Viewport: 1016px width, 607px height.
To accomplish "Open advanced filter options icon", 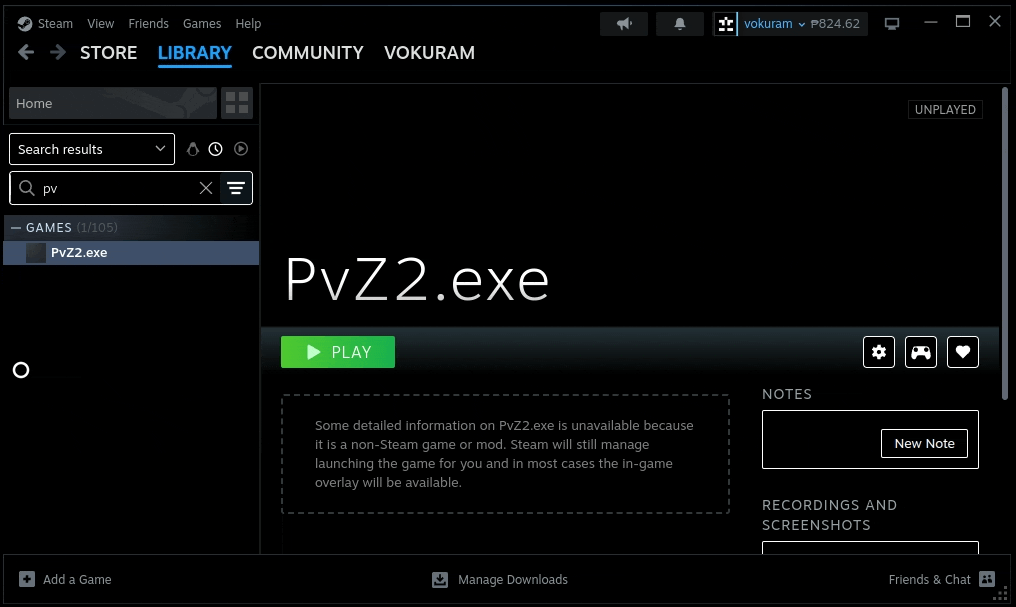I will click(x=236, y=188).
